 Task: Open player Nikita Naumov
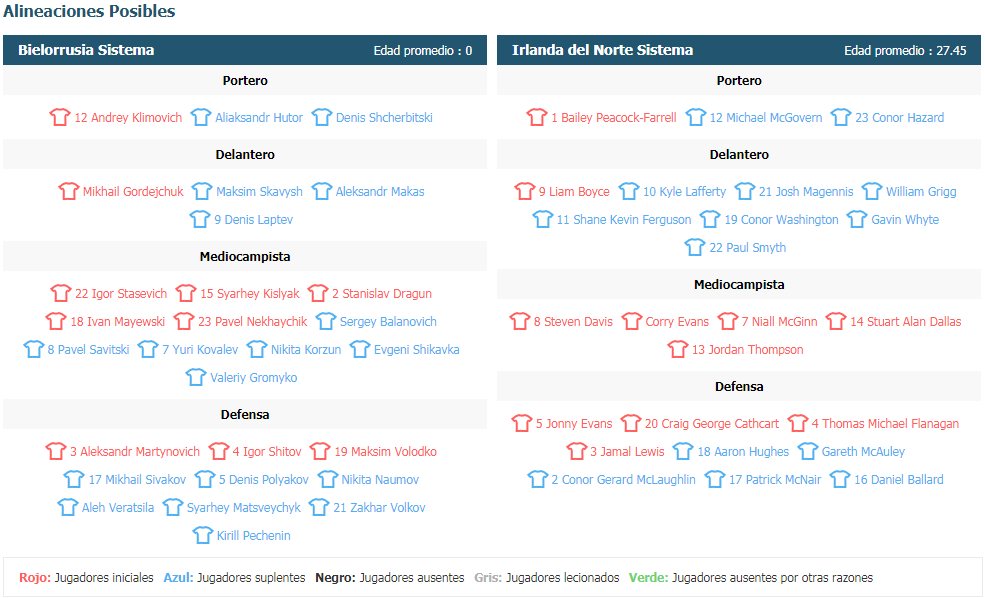(x=380, y=479)
